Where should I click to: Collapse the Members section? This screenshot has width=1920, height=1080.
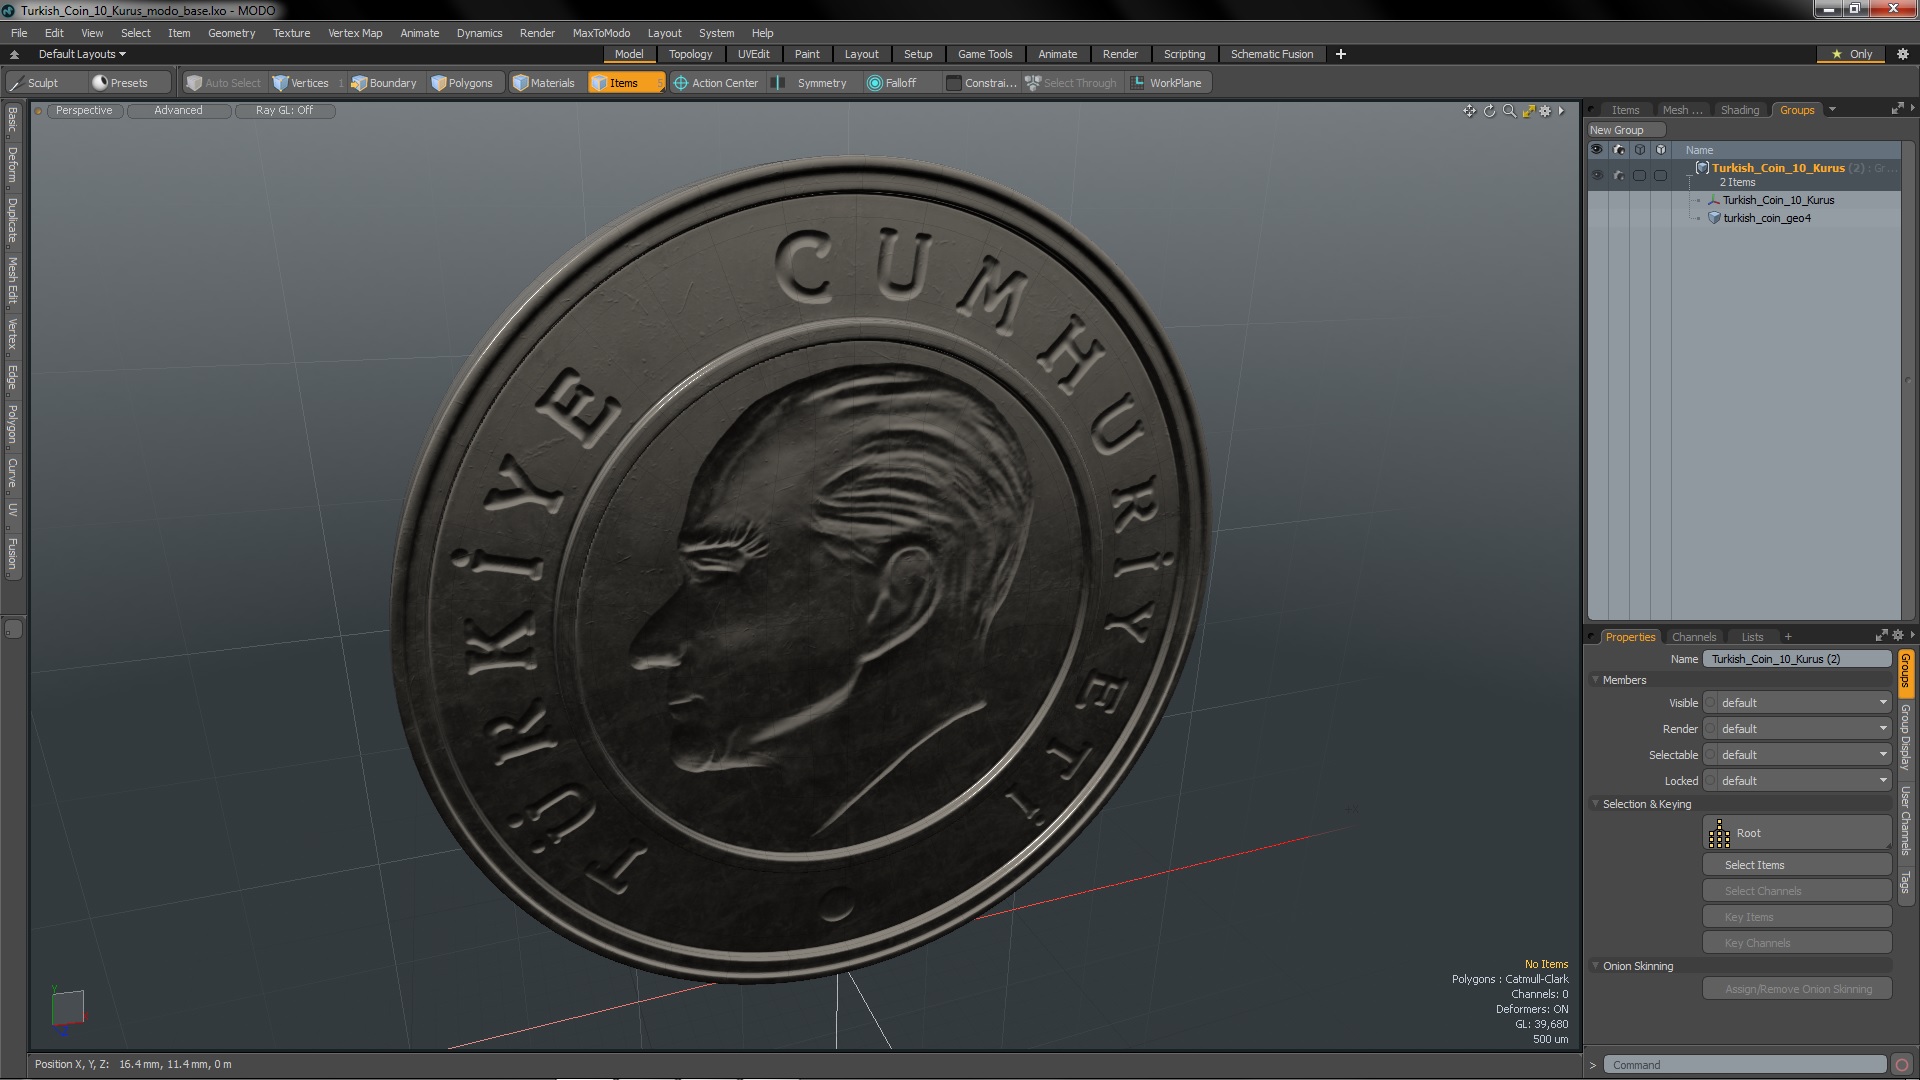pos(1596,680)
